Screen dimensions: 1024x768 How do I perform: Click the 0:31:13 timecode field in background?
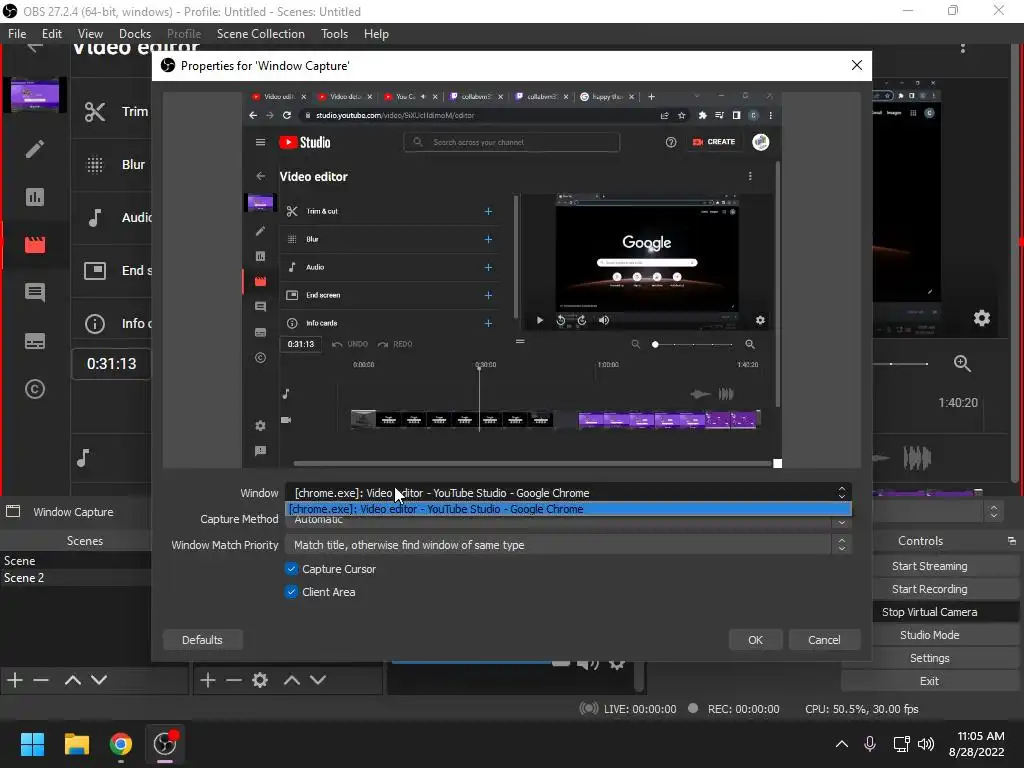pyautogui.click(x=112, y=364)
